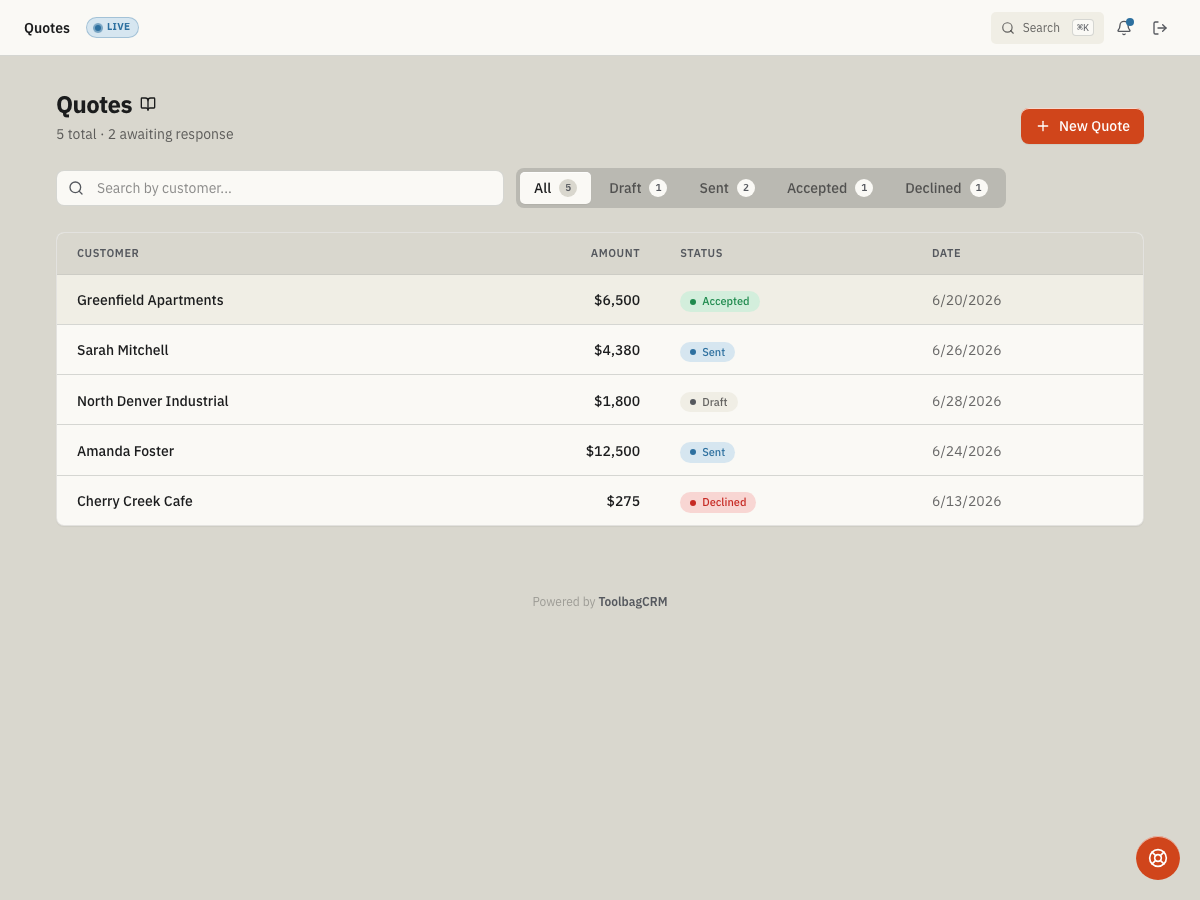1200x900 pixels.
Task: Click the $12,500 amount
Action: click(x=613, y=451)
